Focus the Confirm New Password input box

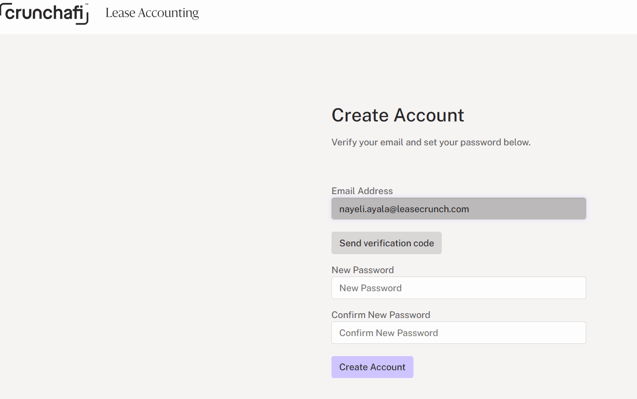459,333
